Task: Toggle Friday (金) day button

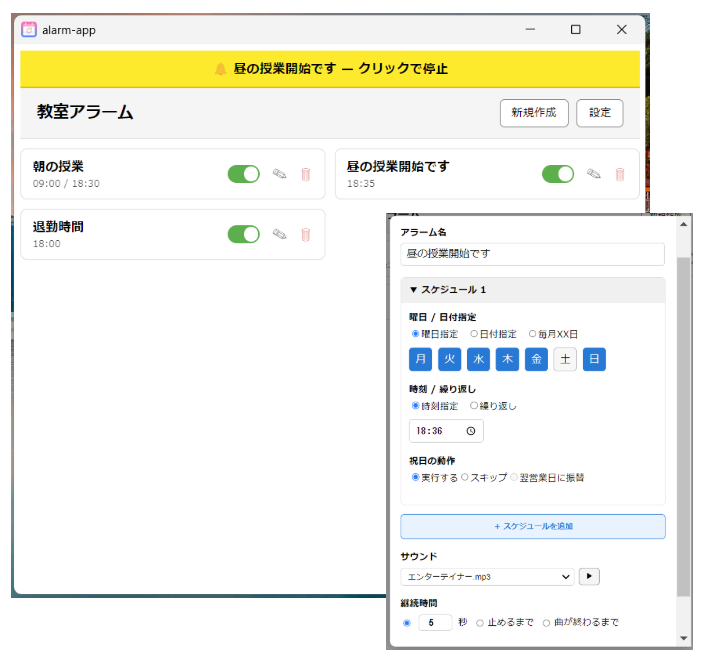Action: coord(536,359)
